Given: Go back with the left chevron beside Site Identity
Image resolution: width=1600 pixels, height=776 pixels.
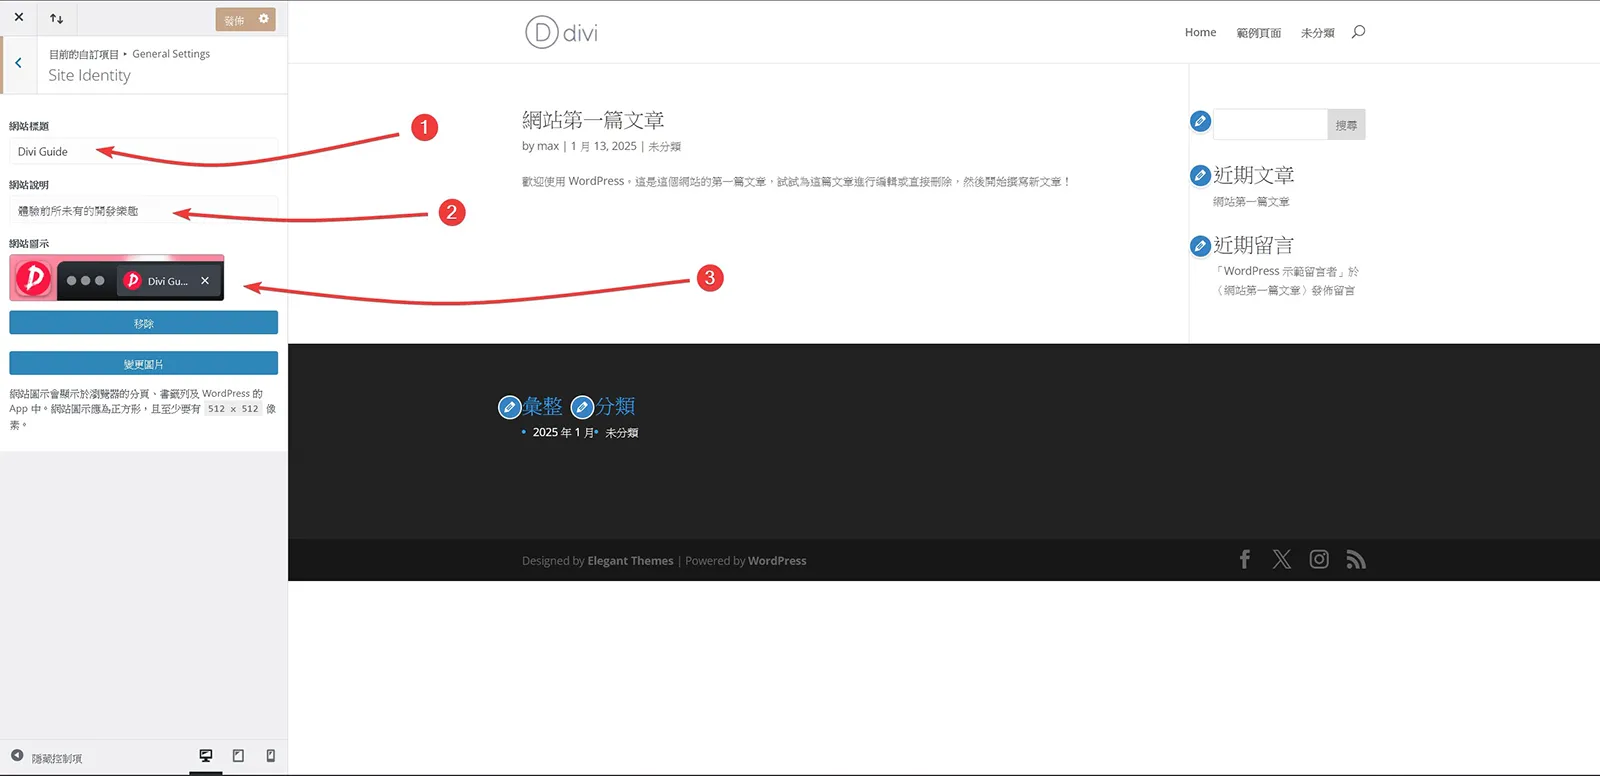Looking at the screenshot, I should [x=18, y=63].
